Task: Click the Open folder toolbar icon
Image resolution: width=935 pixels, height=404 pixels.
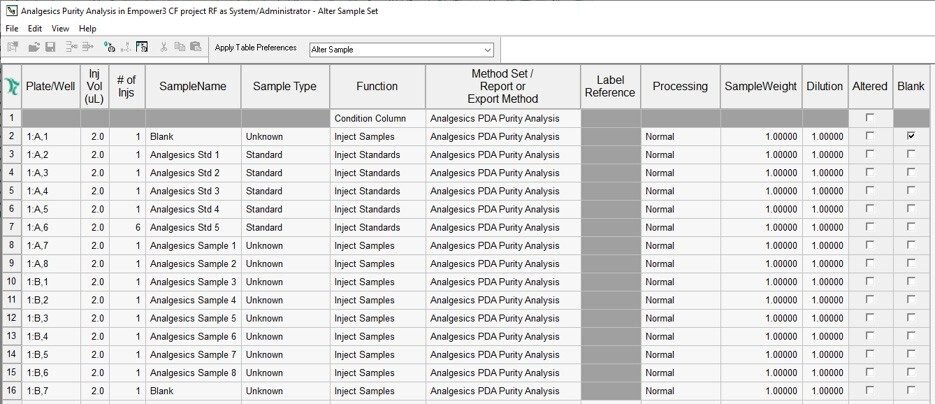Action: [x=34, y=47]
